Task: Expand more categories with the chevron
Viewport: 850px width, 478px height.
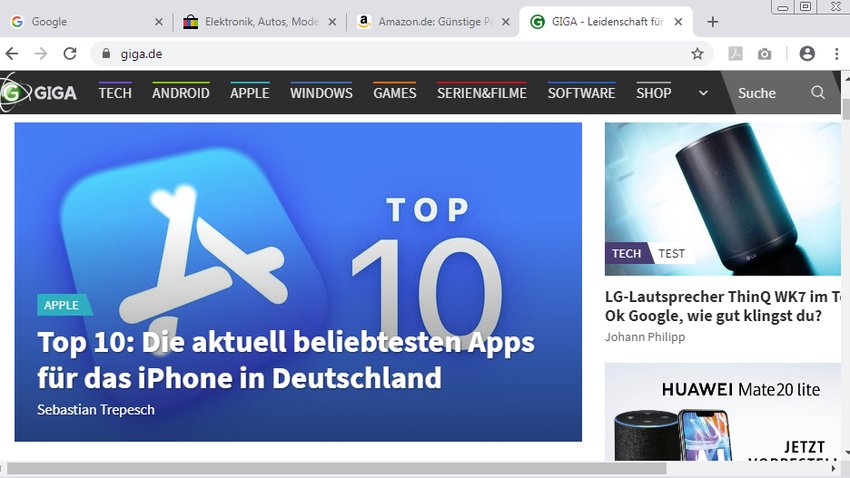Action: pos(703,93)
